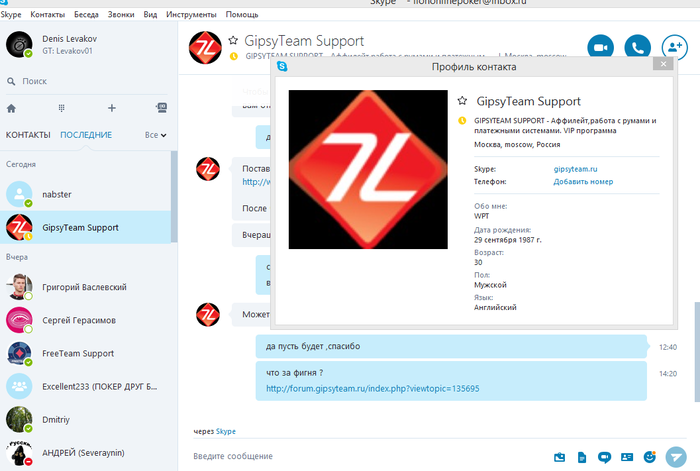Click Добавить номер link
This screenshot has width=700, height=471.
pos(583,181)
